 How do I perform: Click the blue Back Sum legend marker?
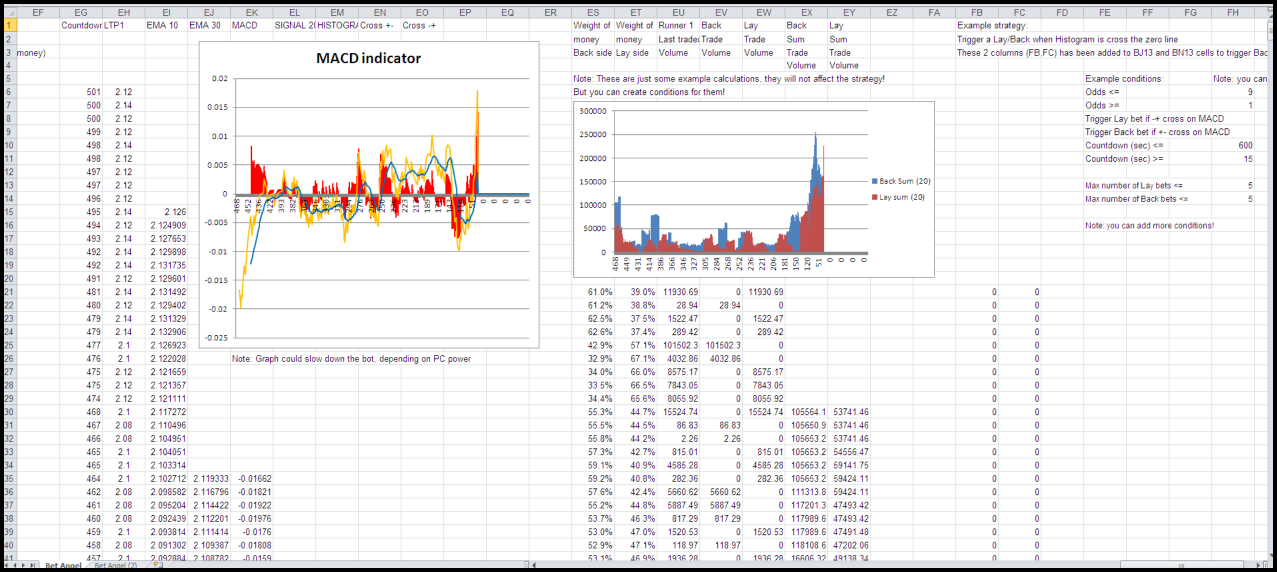(x=873, y=181)
